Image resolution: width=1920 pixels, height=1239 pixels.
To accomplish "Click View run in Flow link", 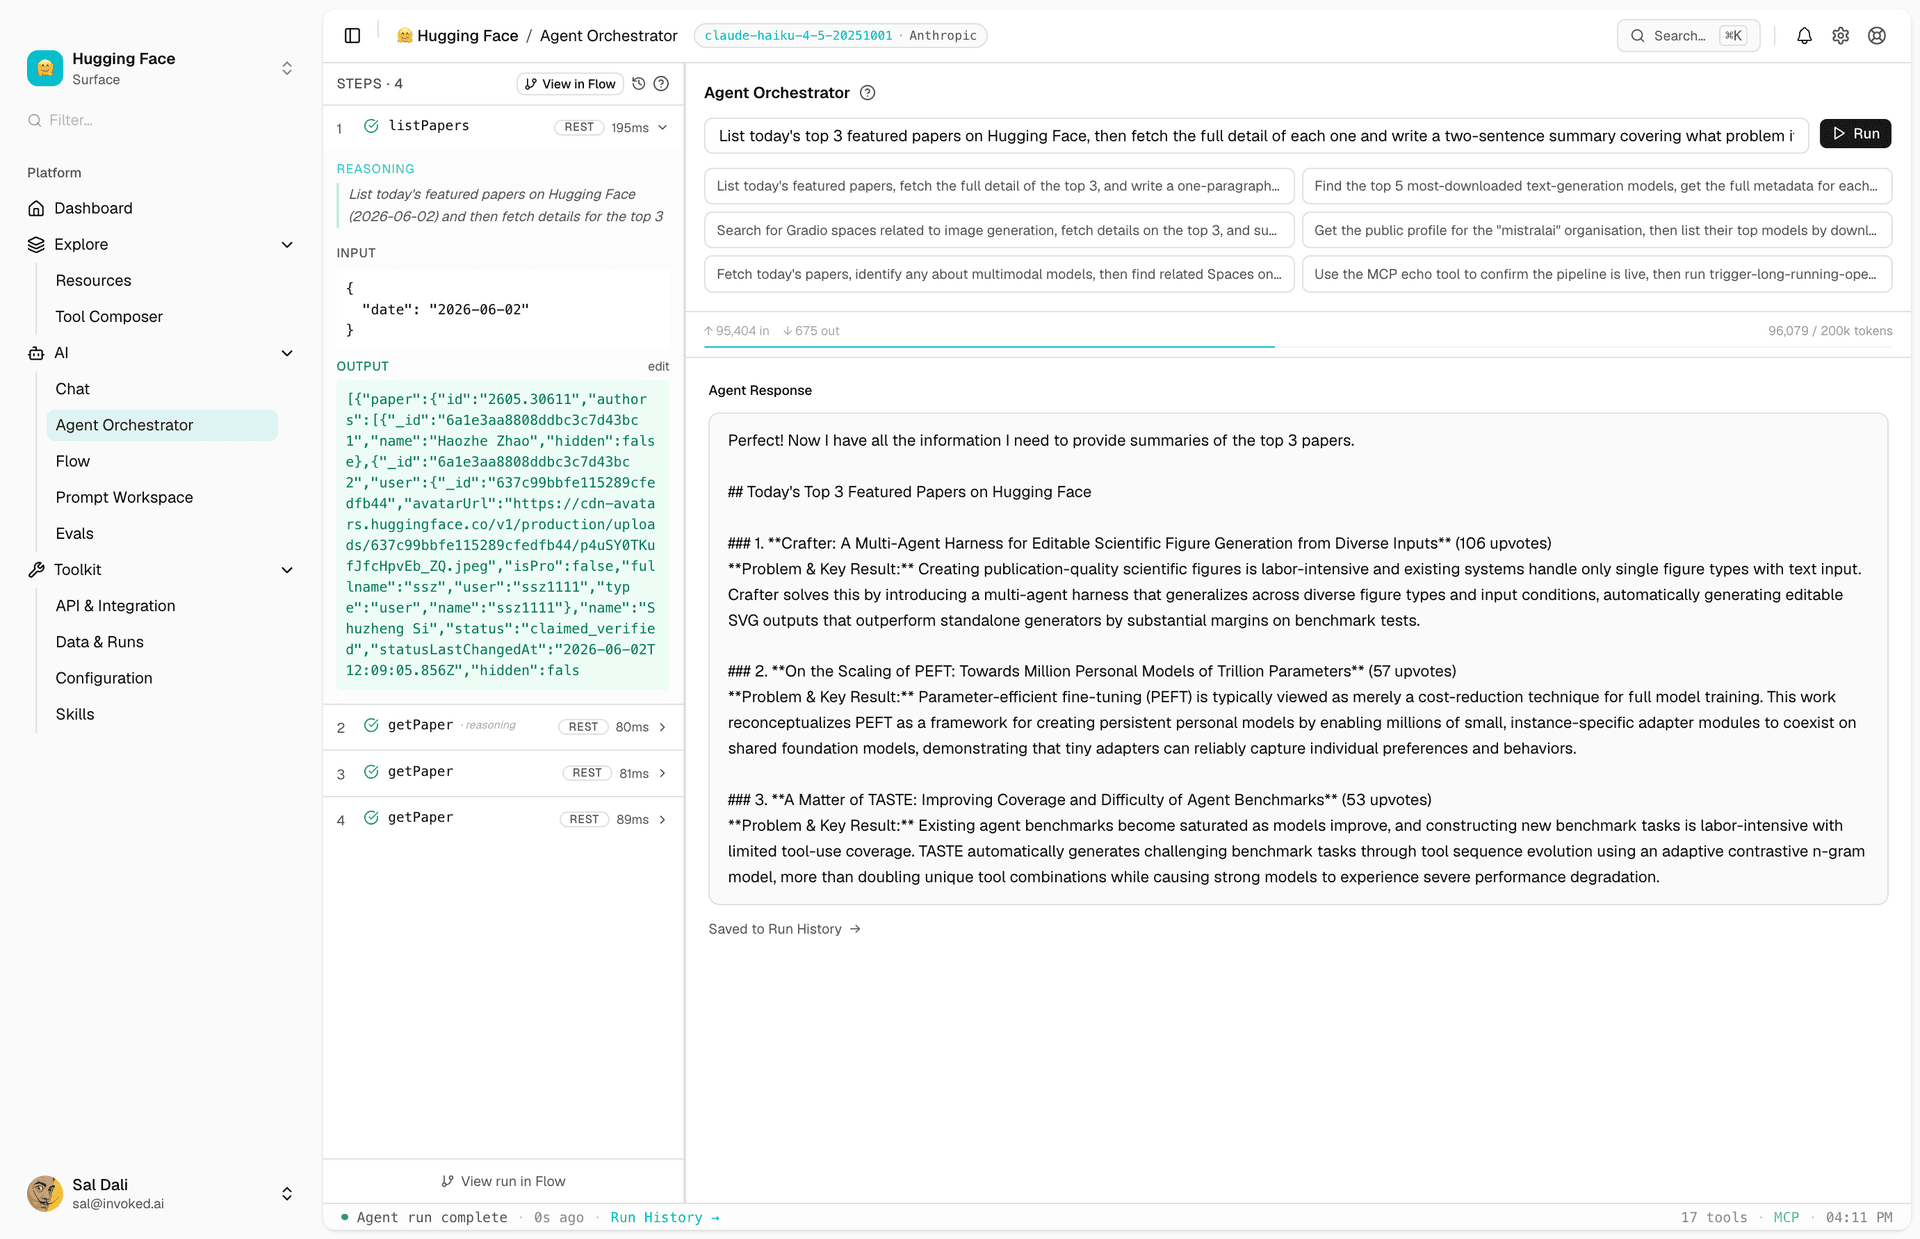I will tap(503, 1181).
